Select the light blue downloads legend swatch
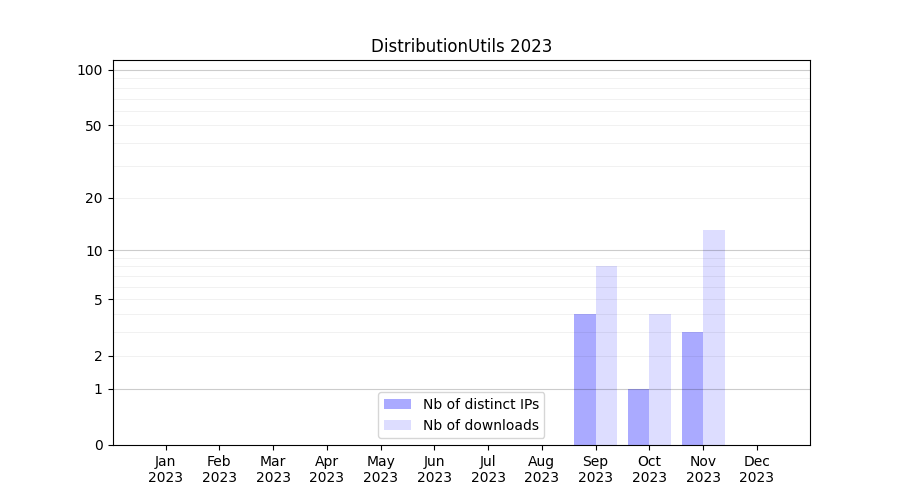The image size is (900, 500). pos(397,425)
